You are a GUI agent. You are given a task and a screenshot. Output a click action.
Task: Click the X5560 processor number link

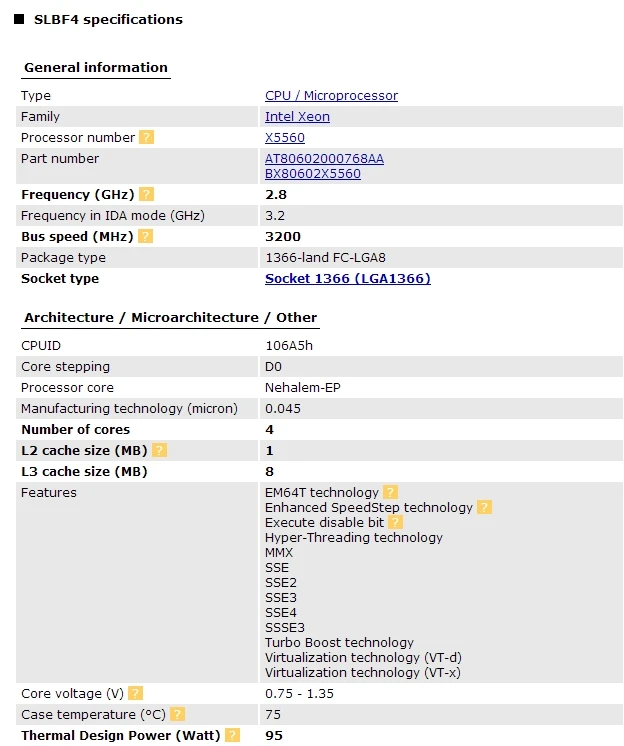(x=285, y=138)
